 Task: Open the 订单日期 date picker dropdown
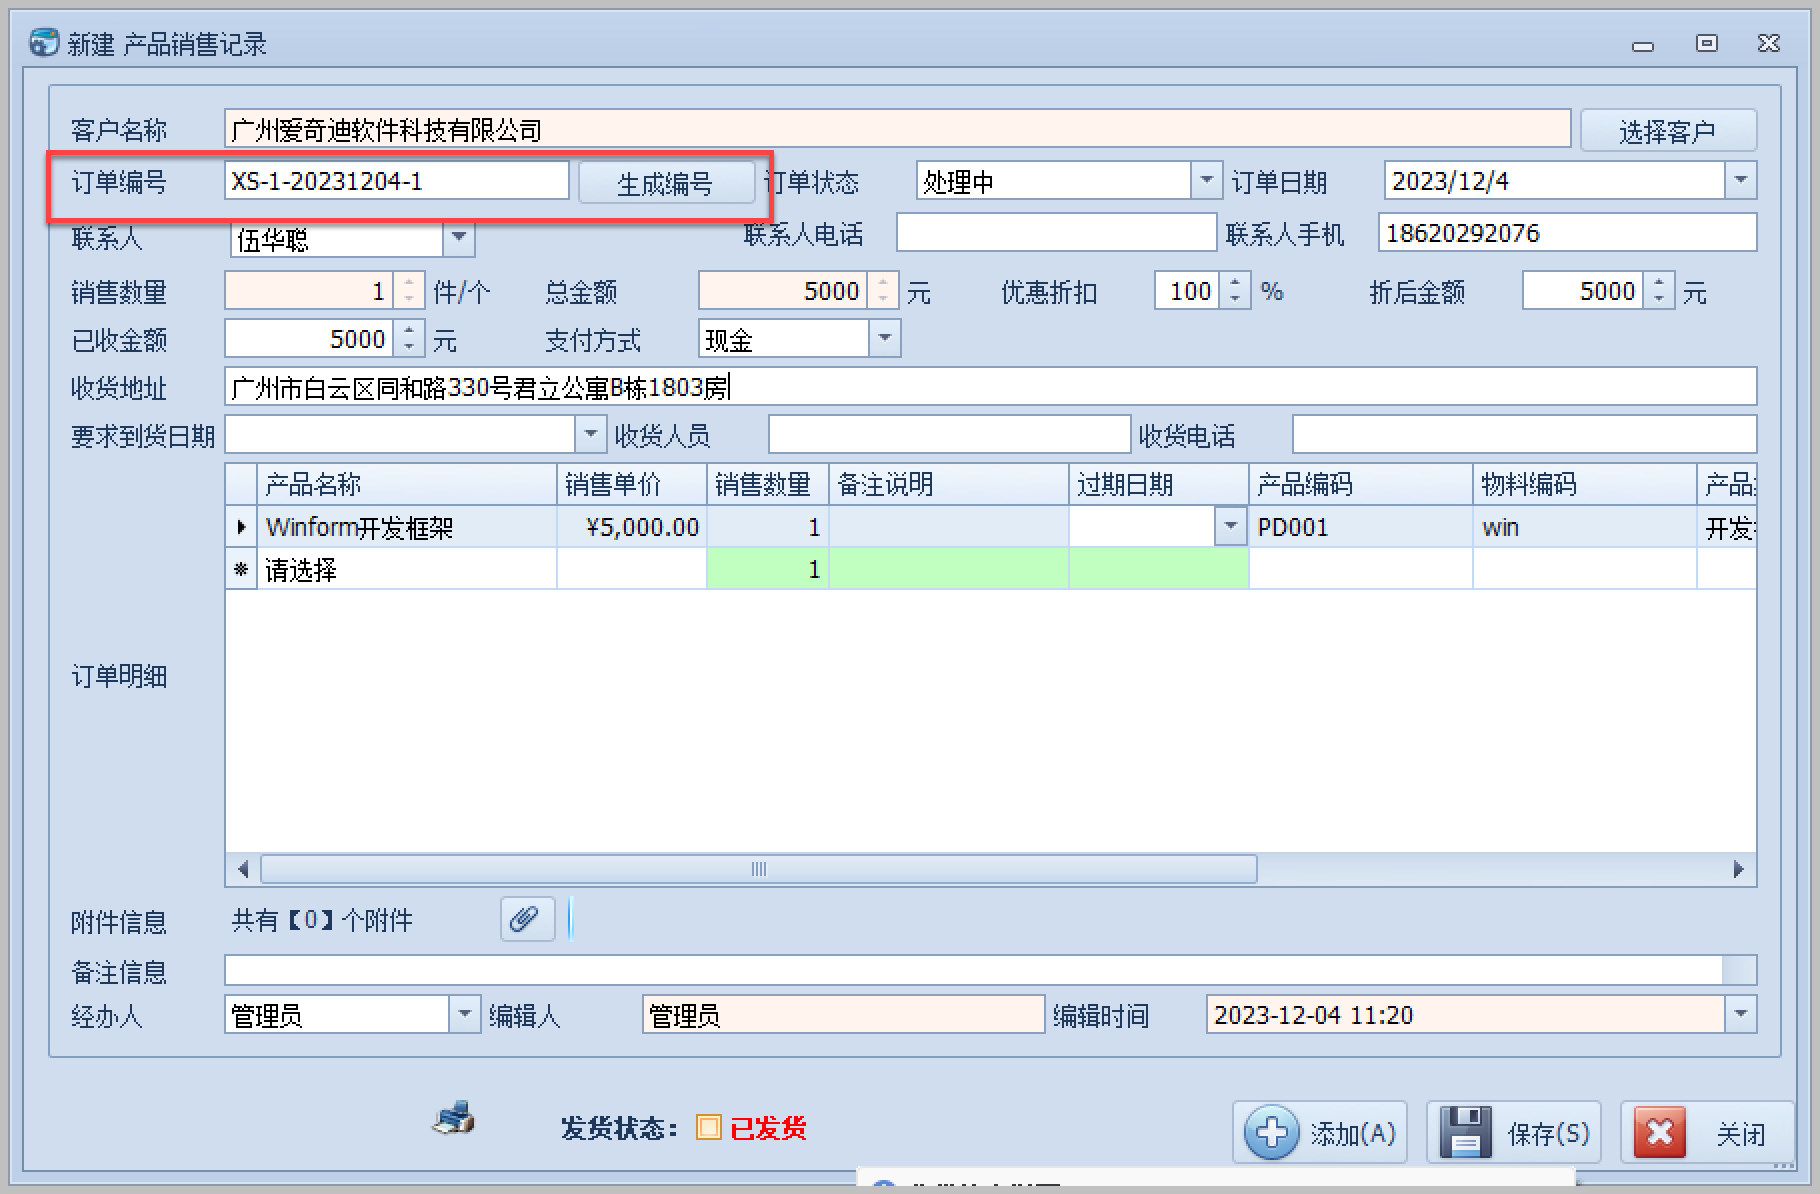click(x=1740, y=181)
